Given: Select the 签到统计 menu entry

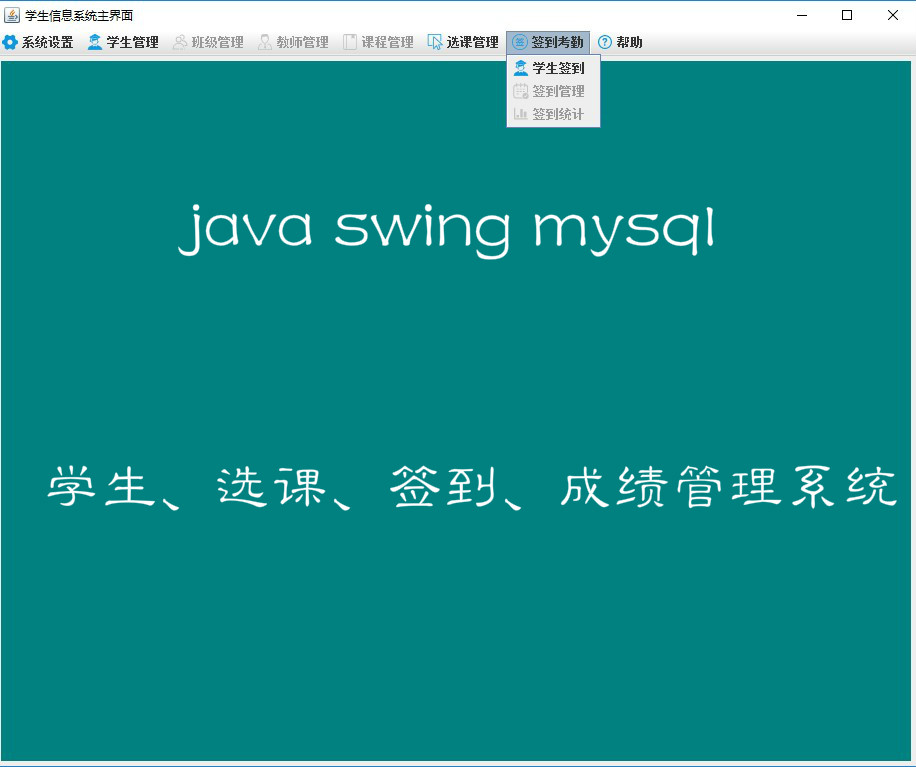Looking at the screenshot, I should pyautogui.click(x=553, y=114).
